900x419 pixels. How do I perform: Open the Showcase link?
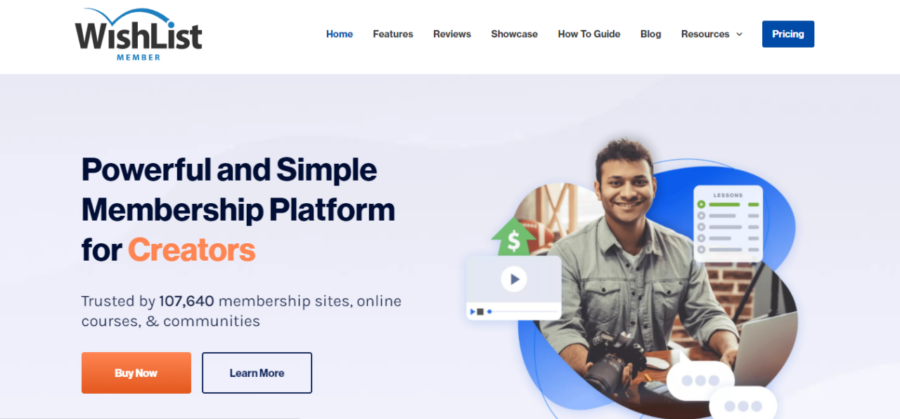pyautogui.click(x=514, y=34)
